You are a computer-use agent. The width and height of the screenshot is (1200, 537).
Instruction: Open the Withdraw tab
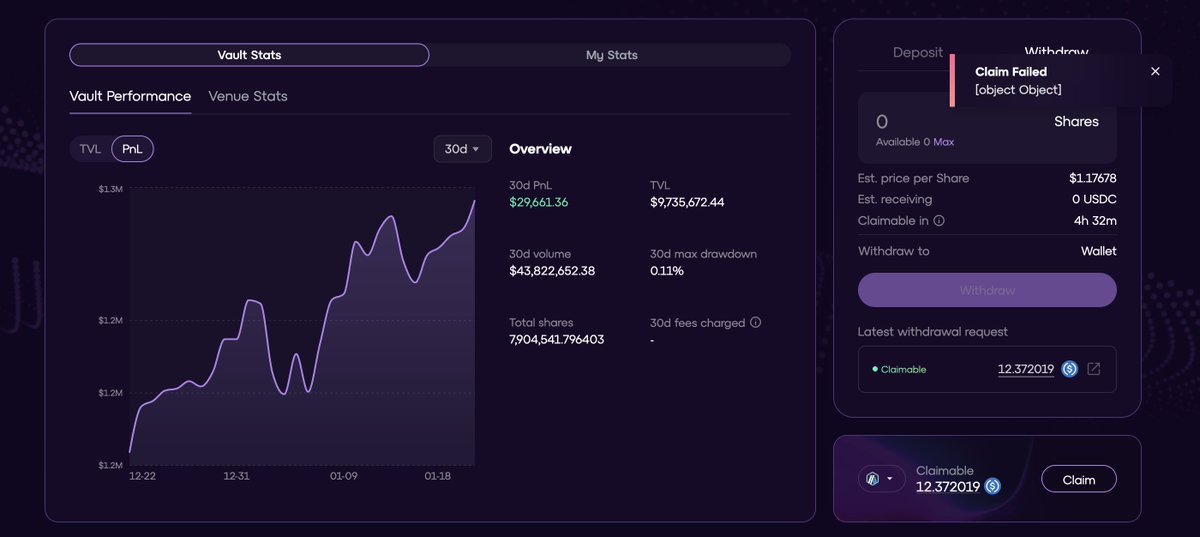(x=1056, y=52)
